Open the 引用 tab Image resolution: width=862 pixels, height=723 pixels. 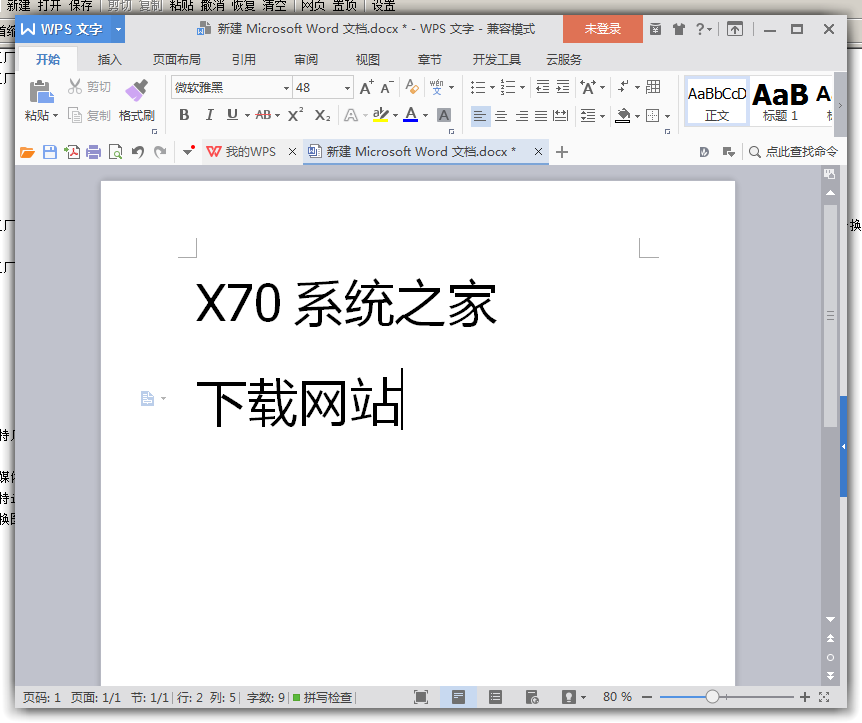(244, 59)
